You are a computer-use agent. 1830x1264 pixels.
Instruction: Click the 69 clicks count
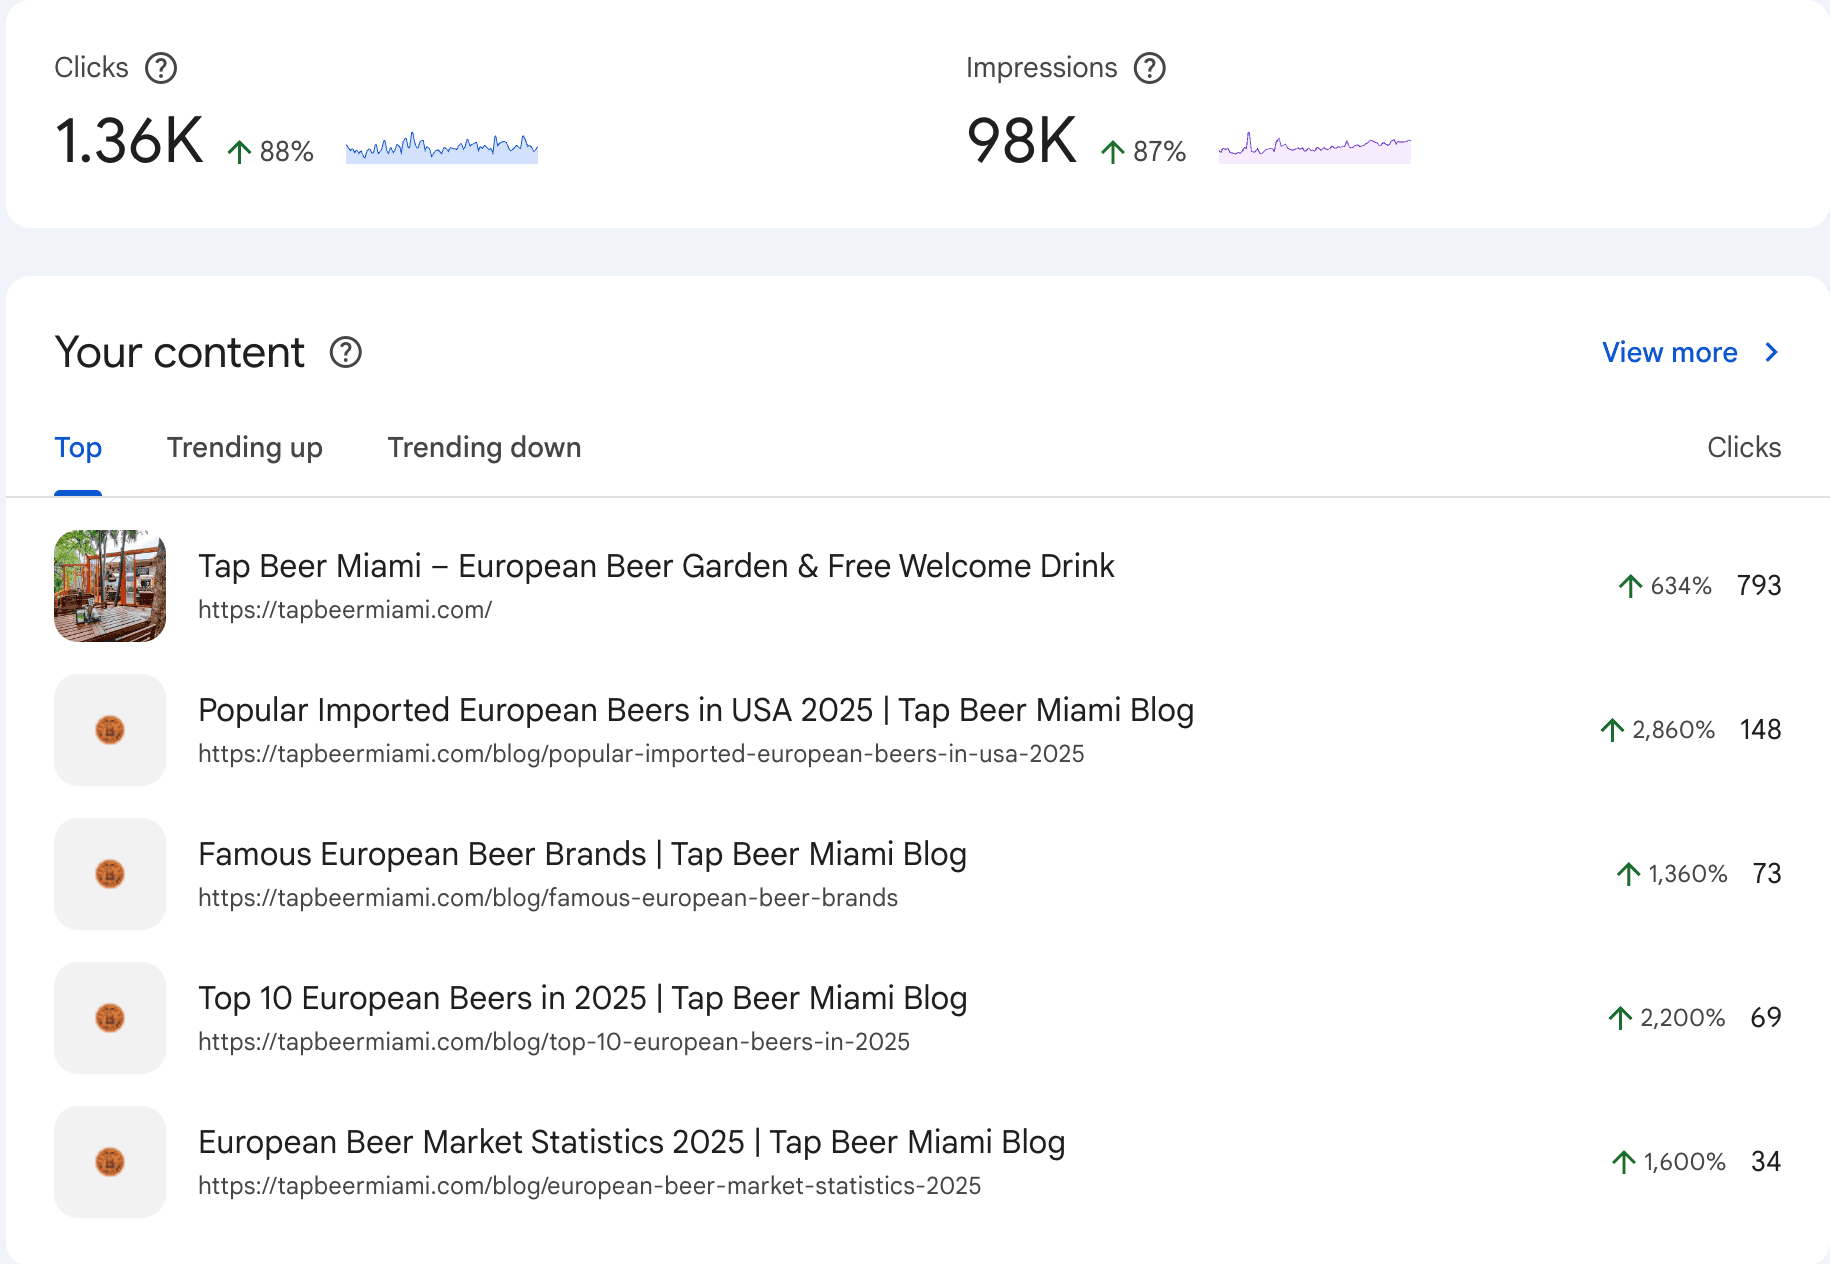point(1766,1018)
